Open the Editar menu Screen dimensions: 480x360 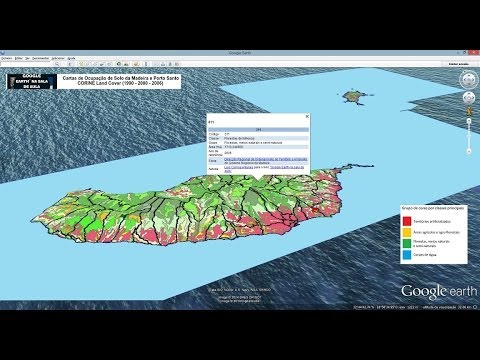(19, 58)
